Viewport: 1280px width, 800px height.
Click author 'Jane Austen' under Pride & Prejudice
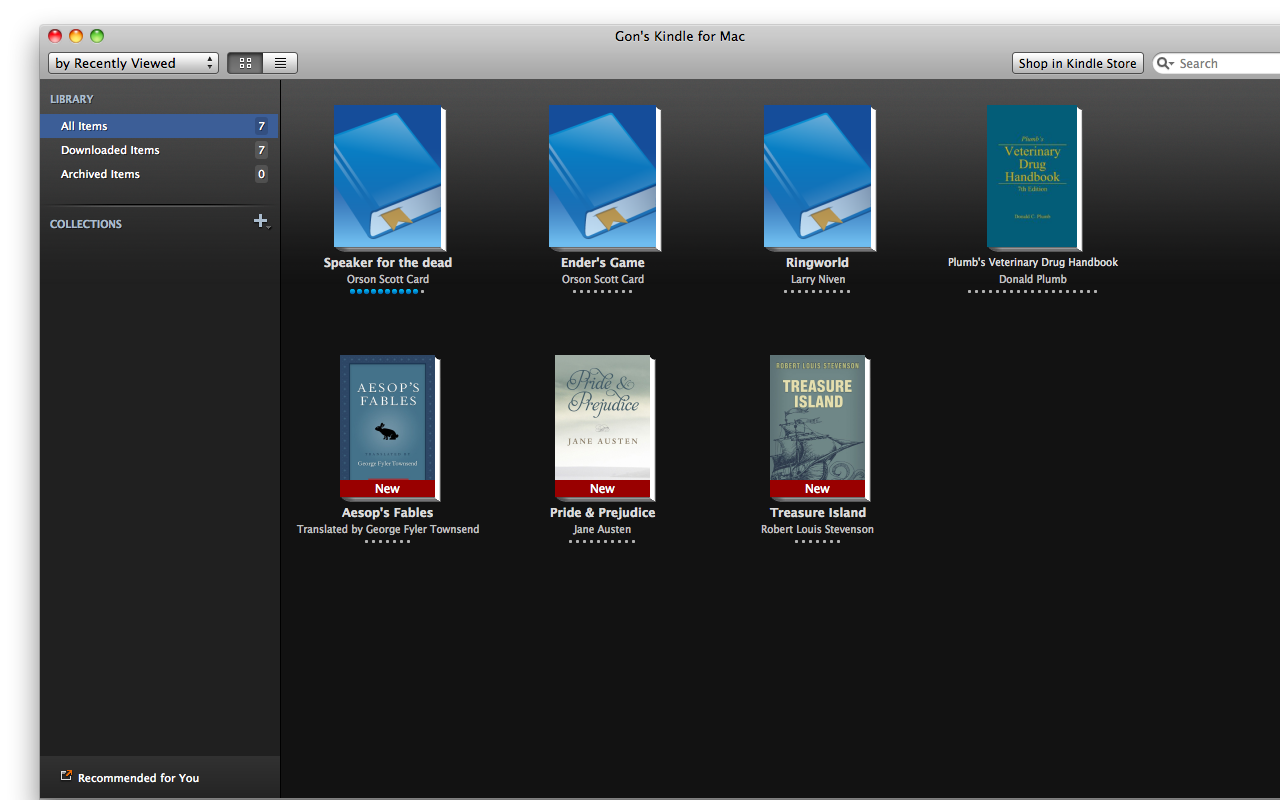603,530
